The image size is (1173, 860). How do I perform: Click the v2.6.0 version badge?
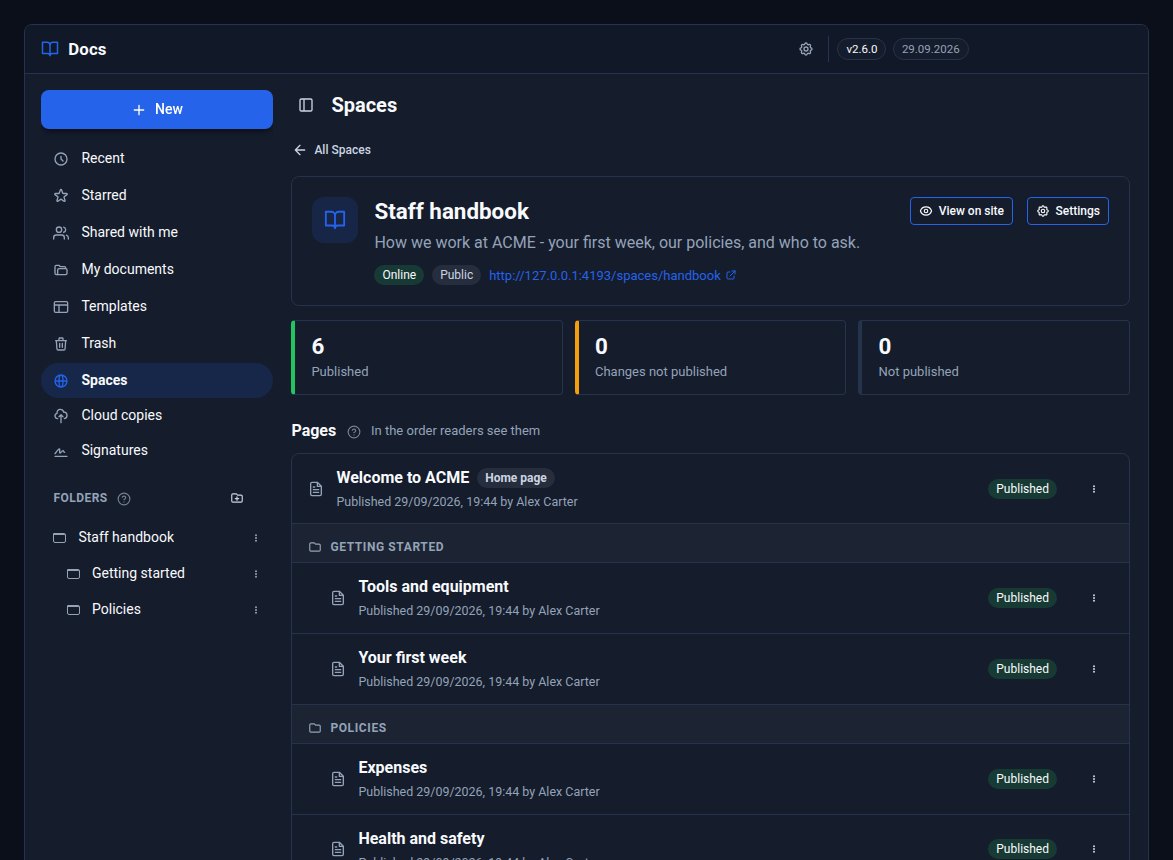pos(862,49)
